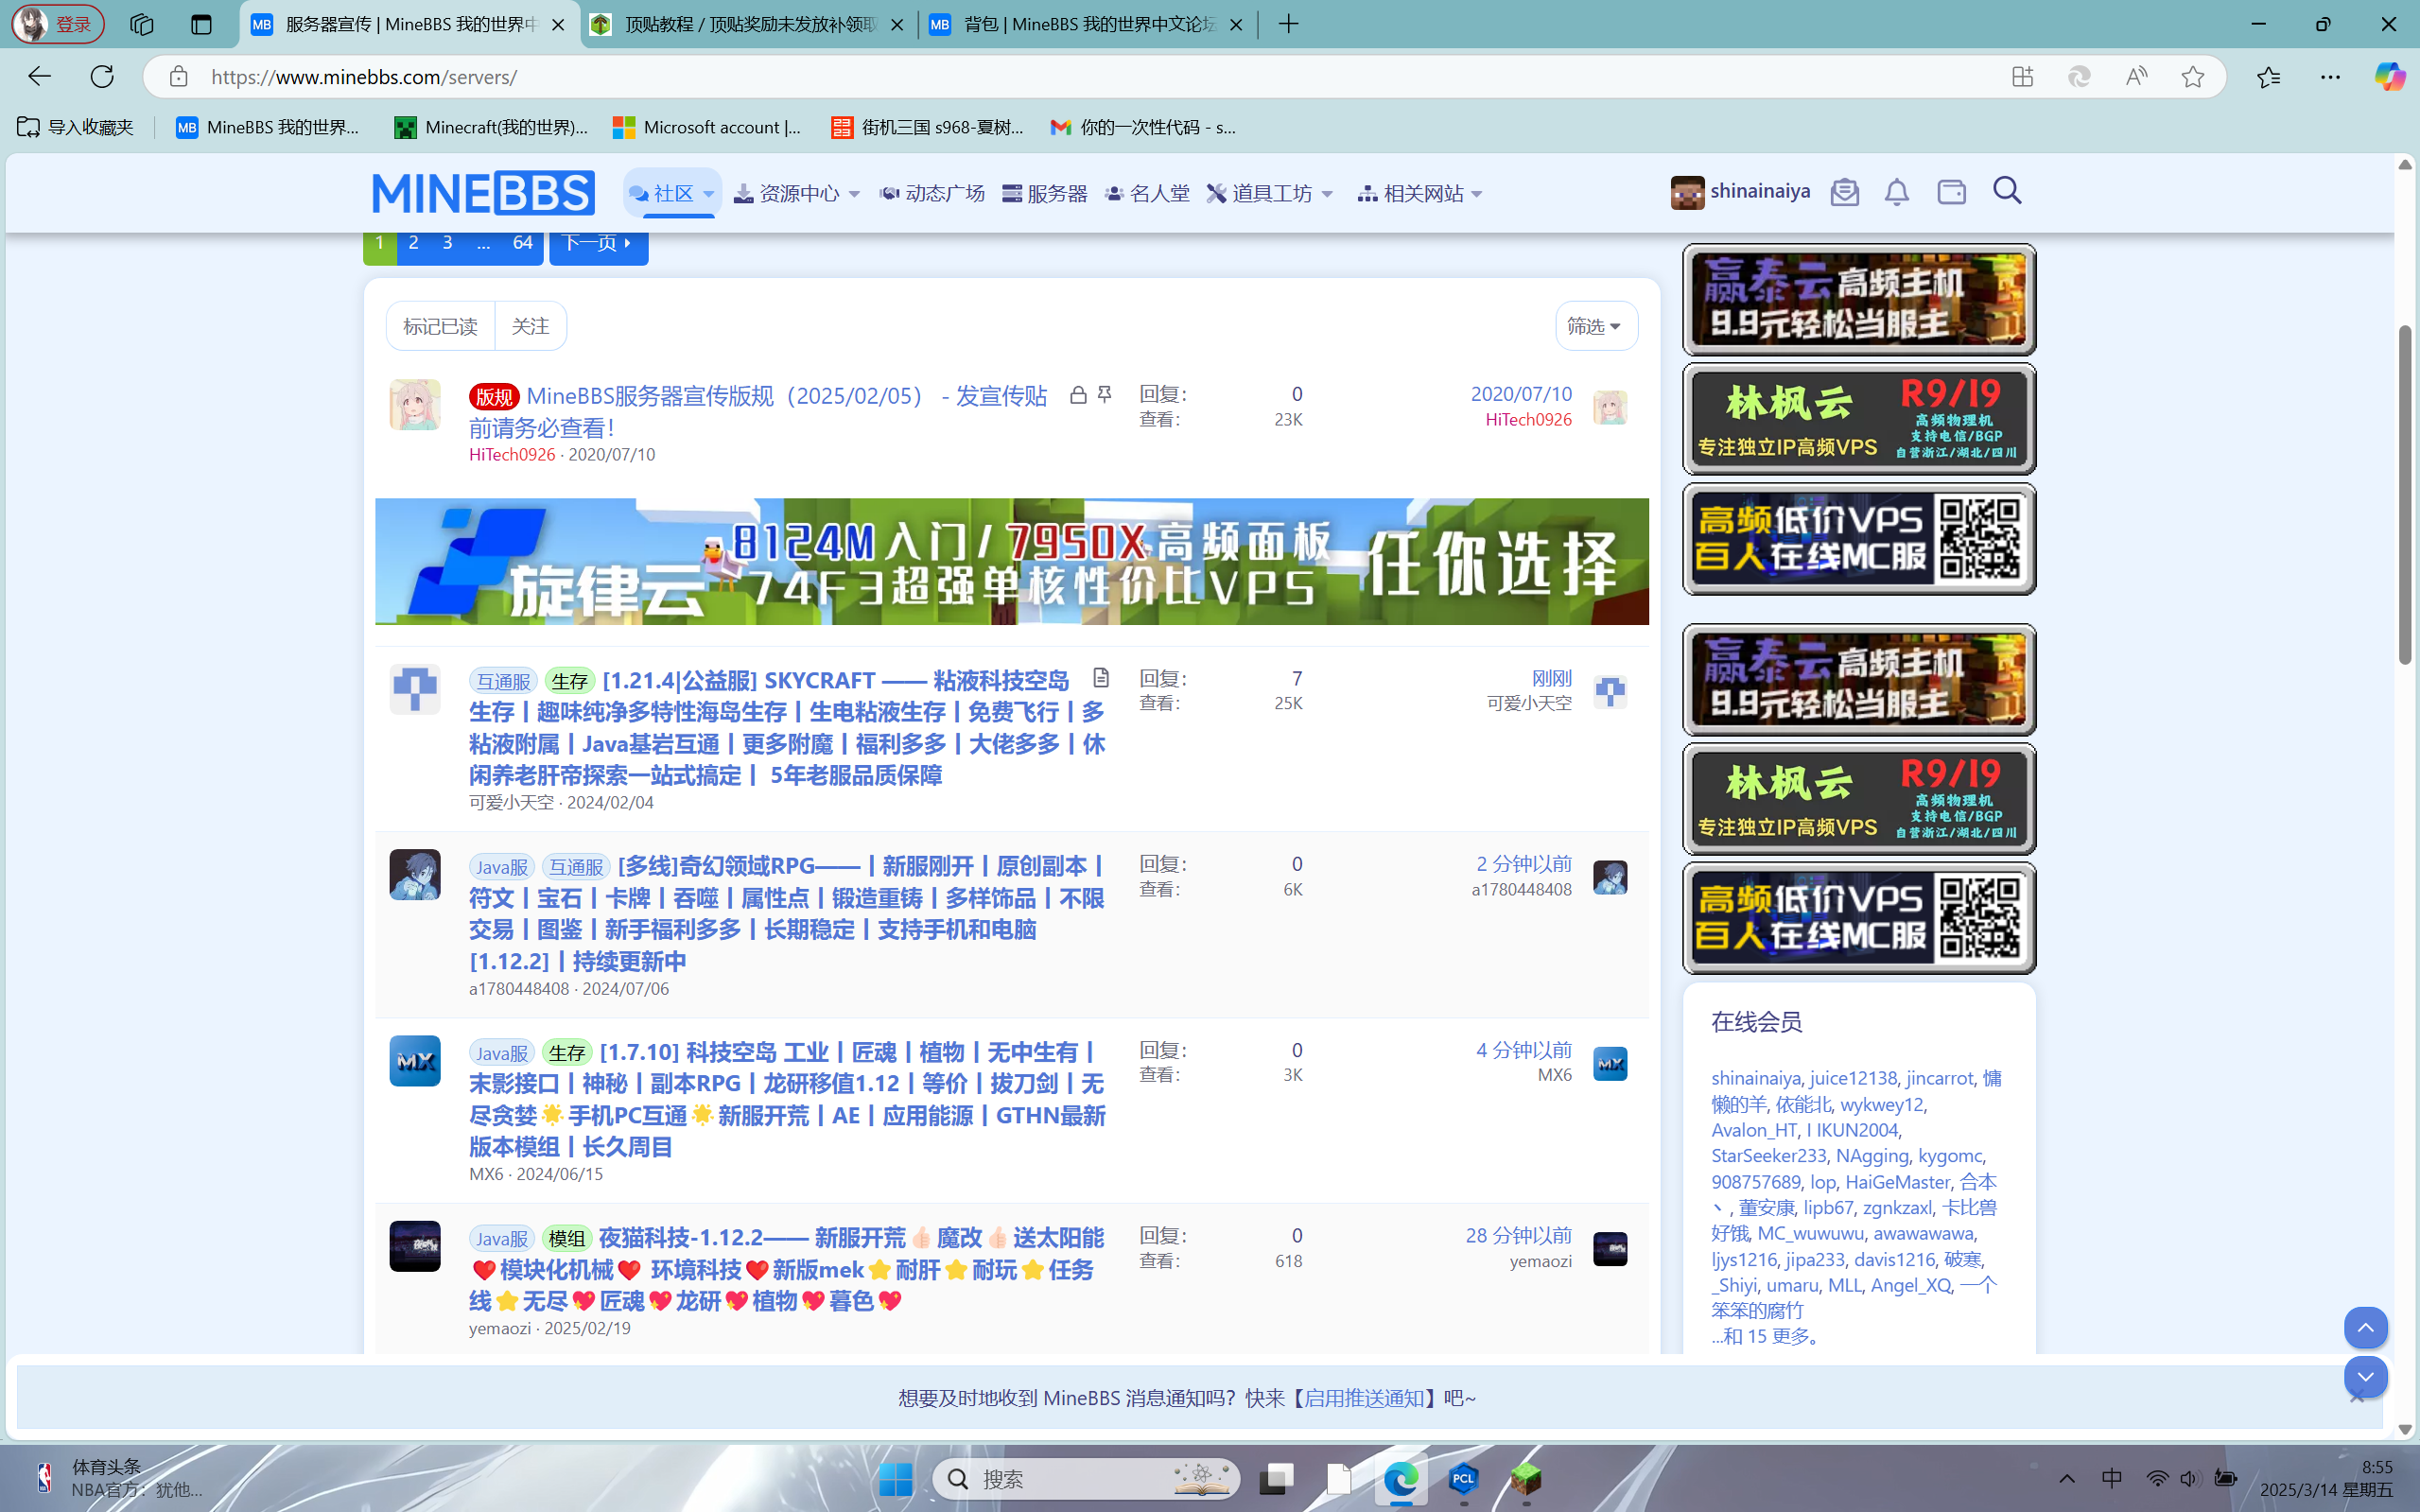Image resolution: width=2420 pixels, height=1512 pixels.
Task: Click the page icon beside the SKYCRAFT thread
Action: pyautogui.click(x=1101, y=678)
